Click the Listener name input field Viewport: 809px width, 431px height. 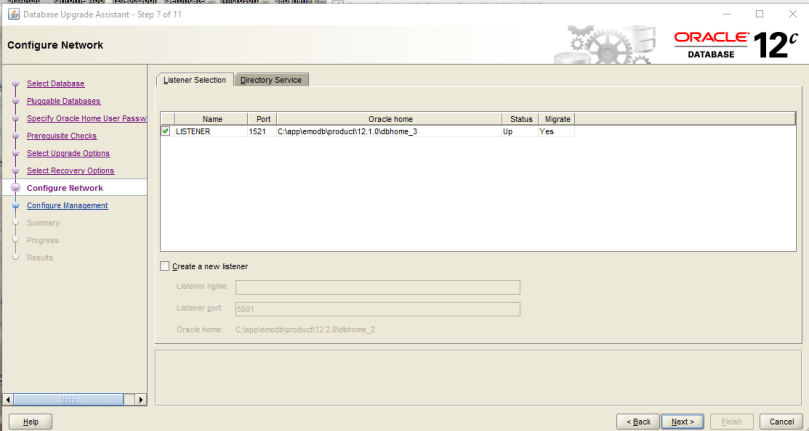[x=377, y=287]
